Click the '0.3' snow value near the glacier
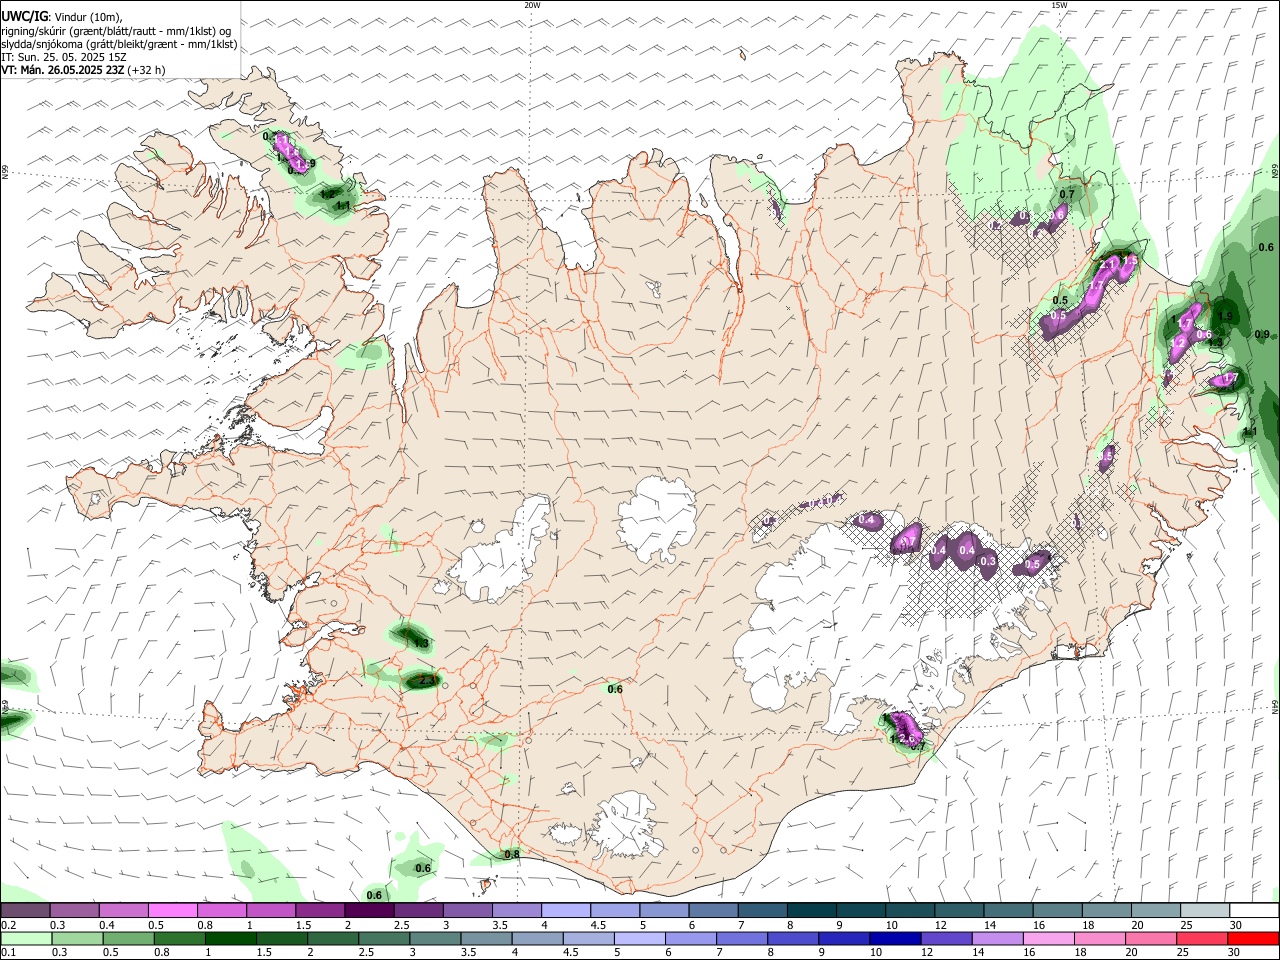The image size is (1280, 960). [x=988, y=562]
